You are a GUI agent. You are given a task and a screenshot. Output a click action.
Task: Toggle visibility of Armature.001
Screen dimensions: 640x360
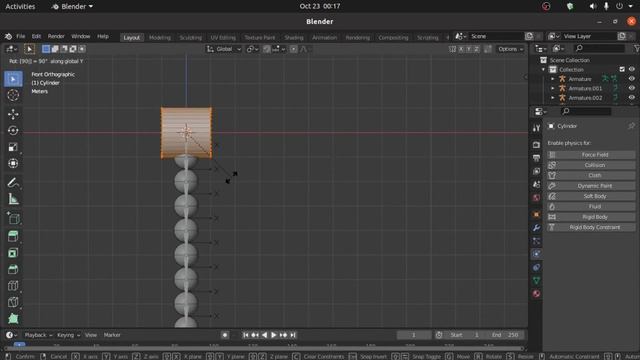pyautogui.click(x=631, y=88)
